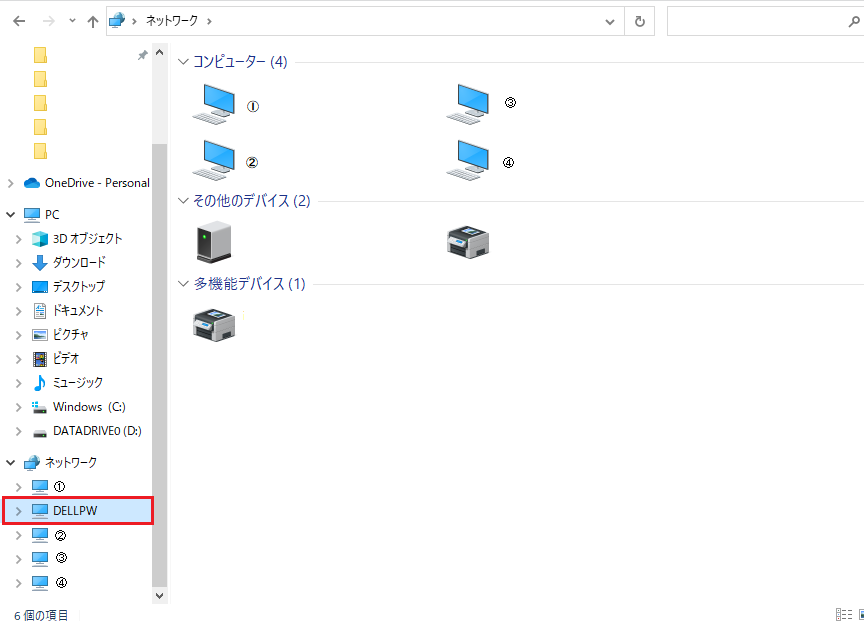Select the printer under 多機能デバイス
The image size is (864, 626).
[x=213, y=323]
